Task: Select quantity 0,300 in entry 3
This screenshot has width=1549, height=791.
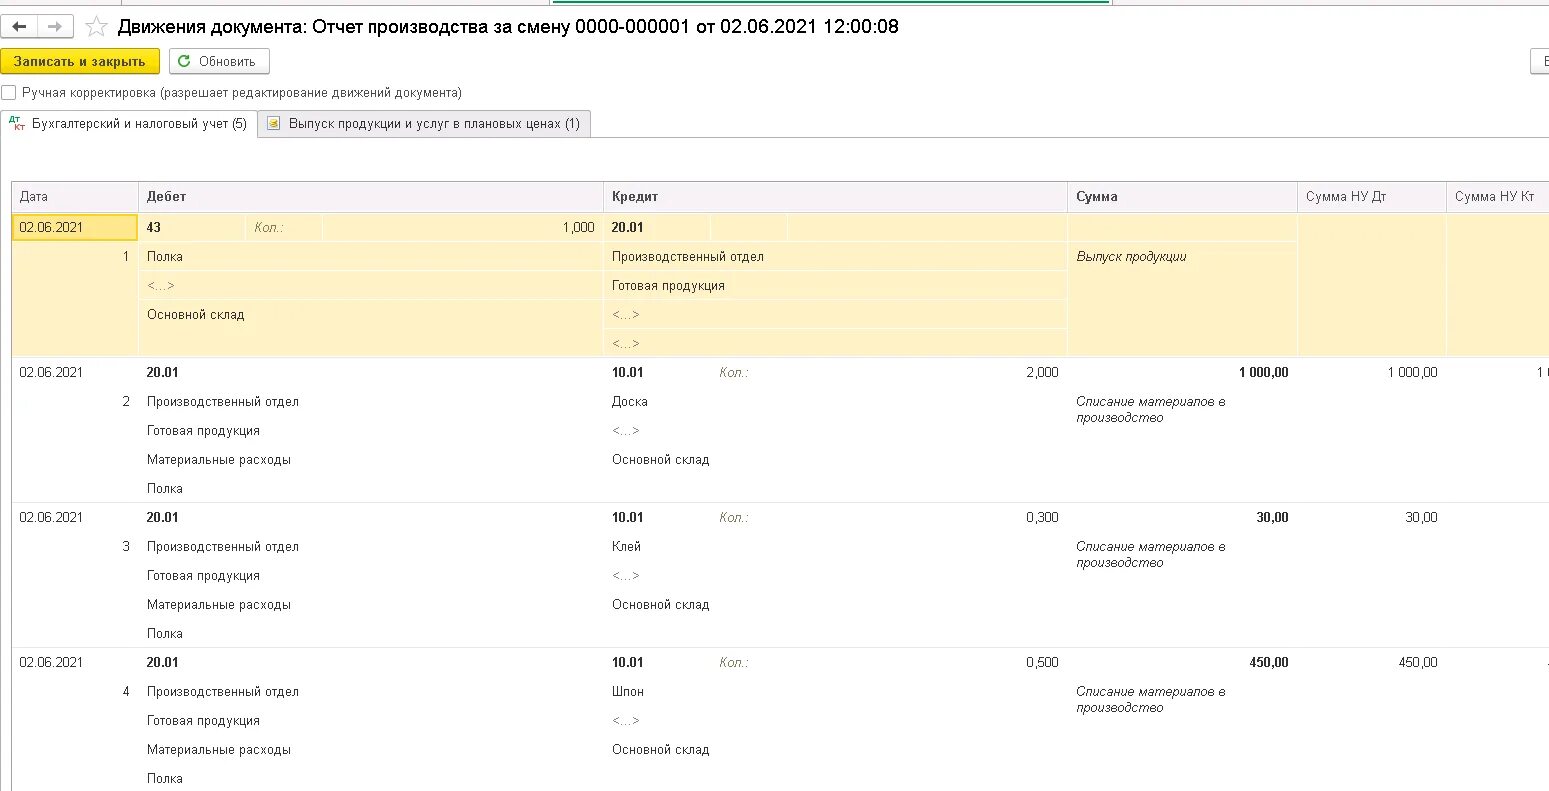Action: 1041,518
